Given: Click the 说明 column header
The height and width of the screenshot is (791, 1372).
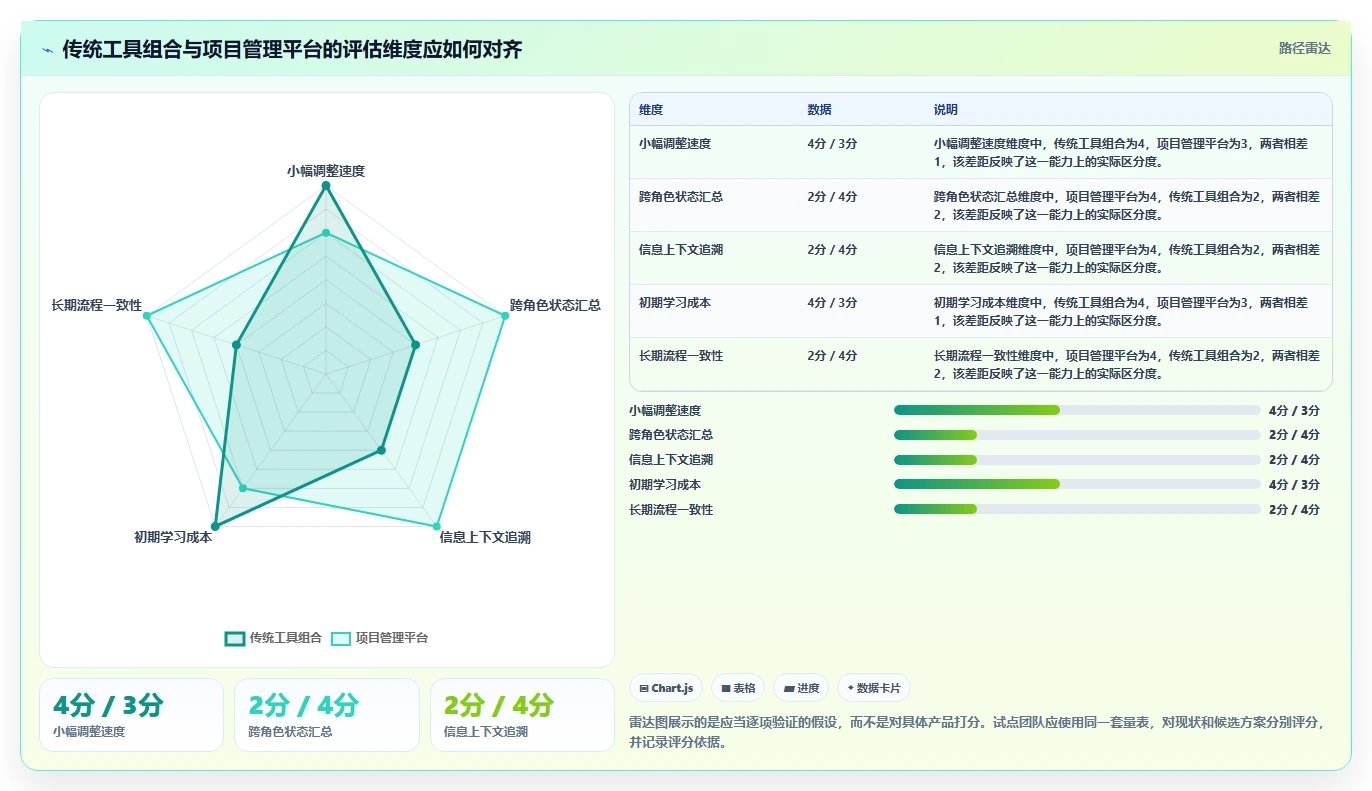Looking at the screenshot, I should [946, 110].
